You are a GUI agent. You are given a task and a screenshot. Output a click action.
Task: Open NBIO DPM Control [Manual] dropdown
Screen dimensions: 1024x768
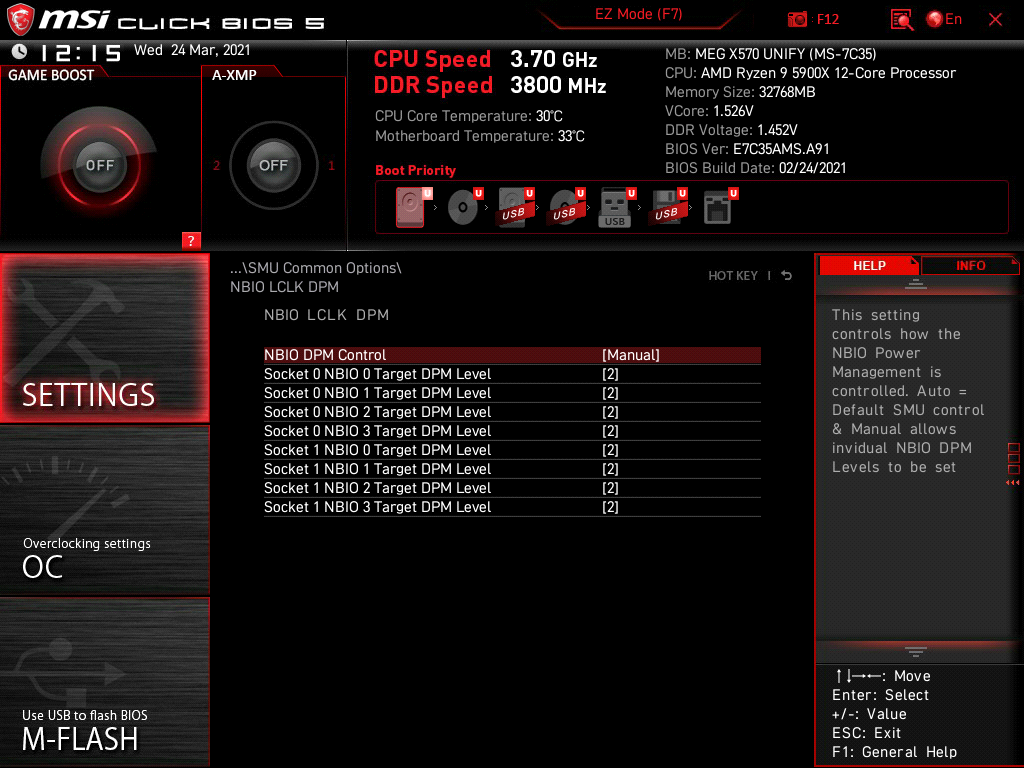click(512, 355)
